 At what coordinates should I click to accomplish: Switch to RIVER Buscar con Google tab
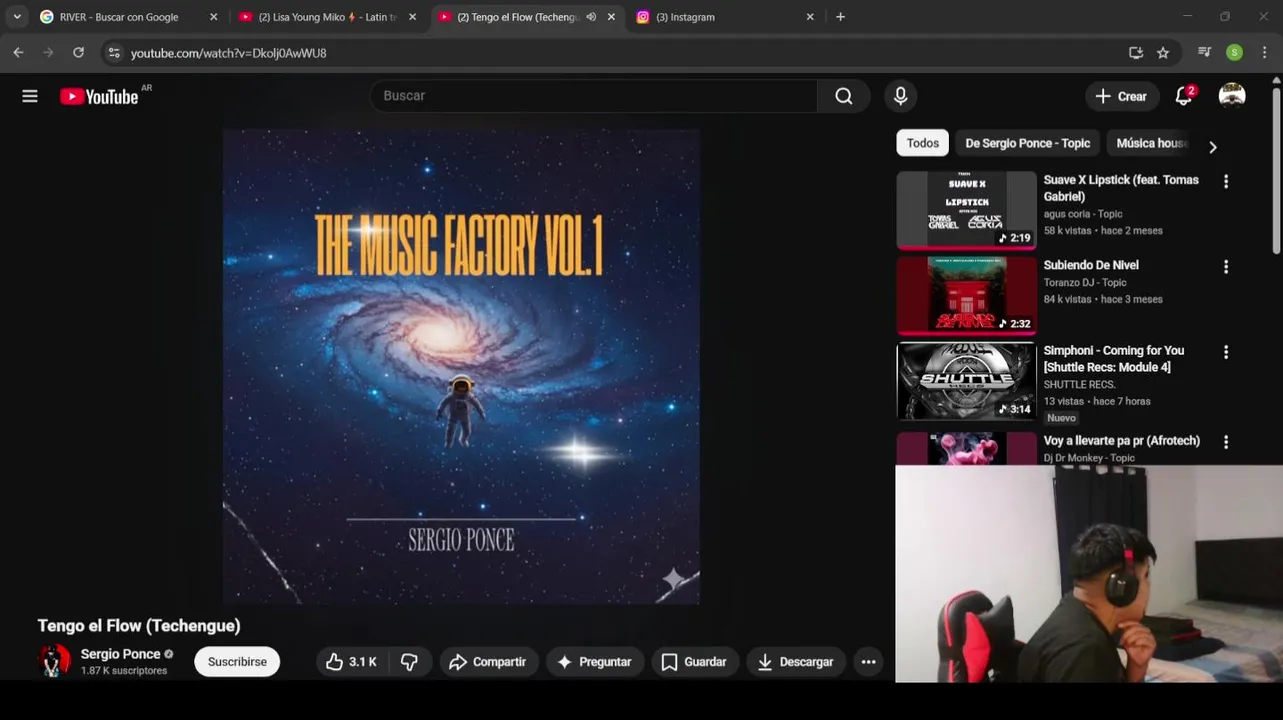tap(129, 17)
